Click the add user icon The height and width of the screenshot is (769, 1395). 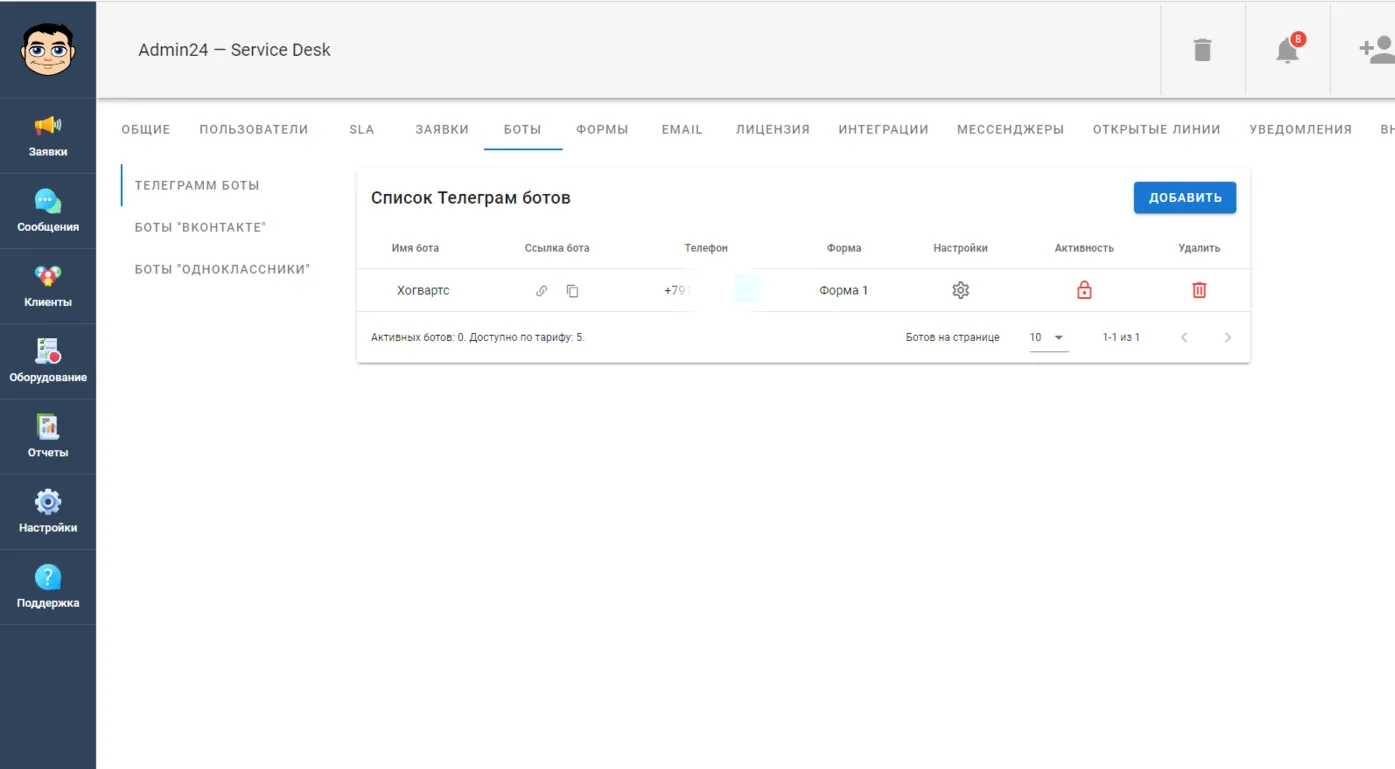pos(1376,49)
